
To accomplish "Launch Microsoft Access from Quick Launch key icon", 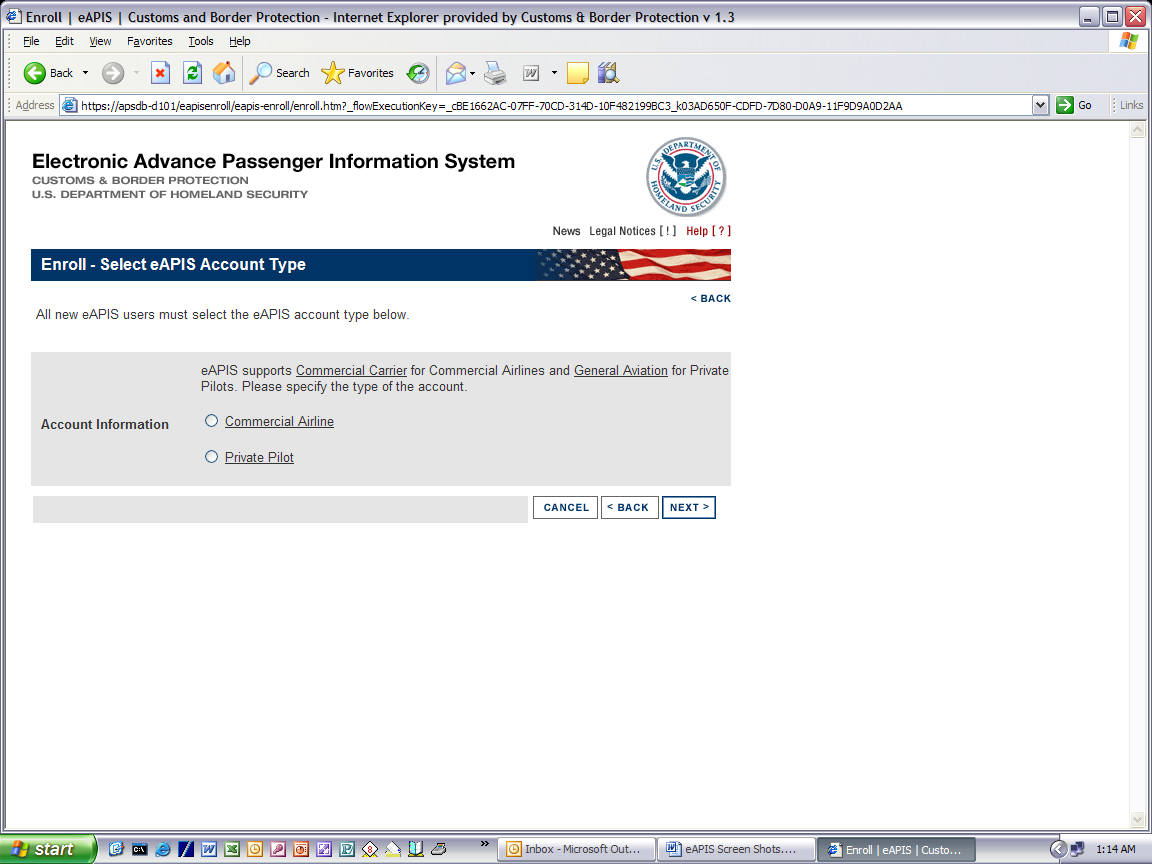I will point(278,849).
